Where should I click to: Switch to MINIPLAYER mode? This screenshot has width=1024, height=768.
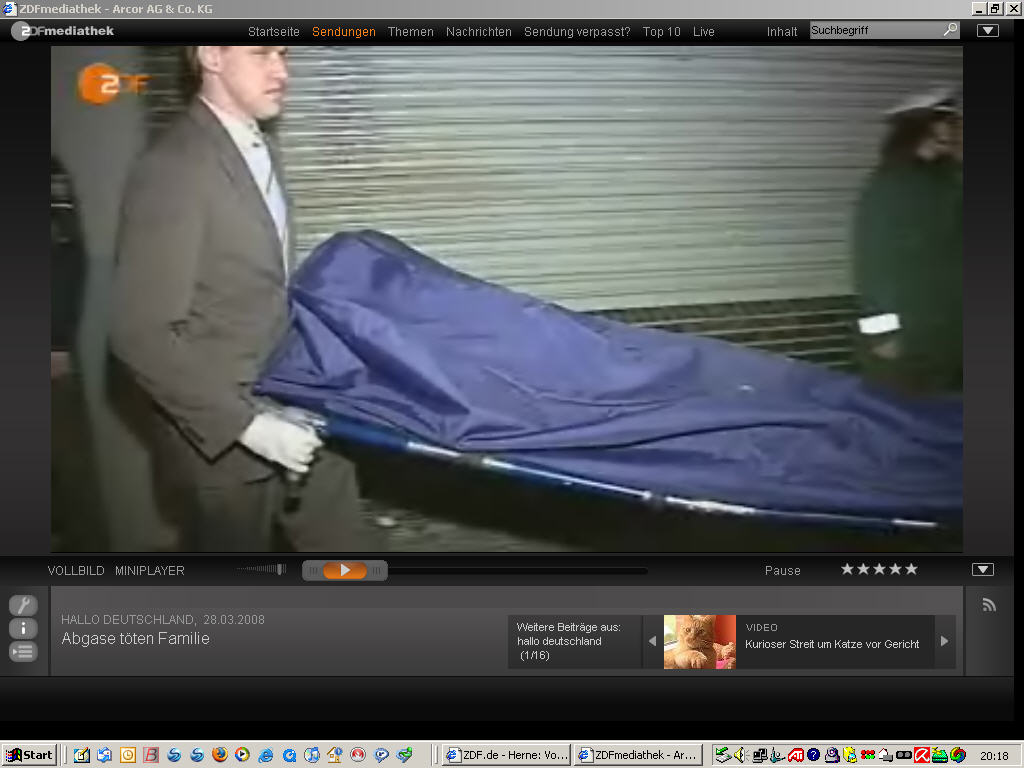click(149, 571)
